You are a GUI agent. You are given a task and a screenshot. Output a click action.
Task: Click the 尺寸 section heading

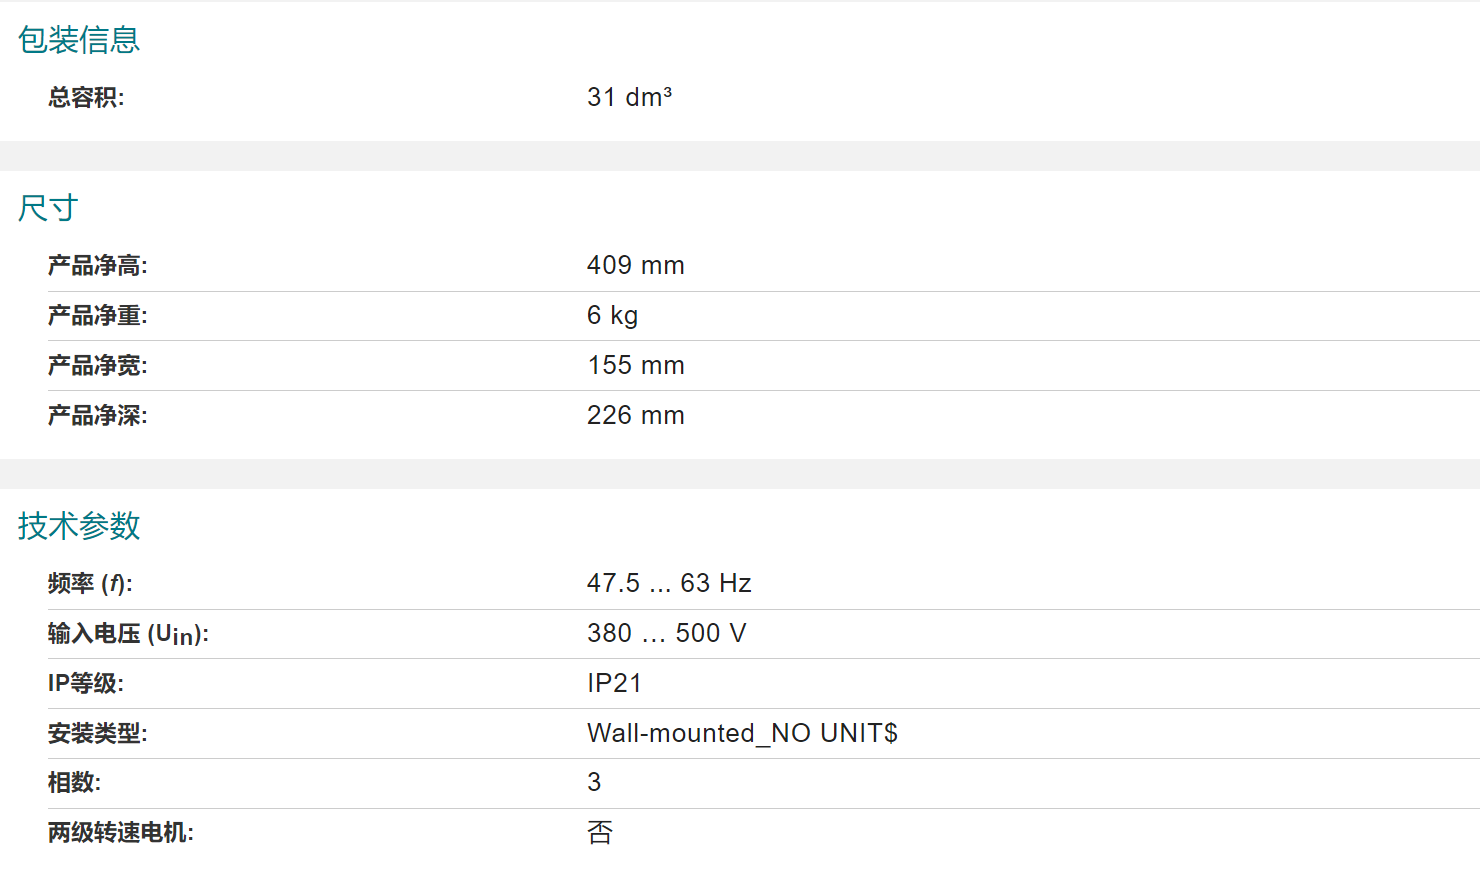point(48,208)
